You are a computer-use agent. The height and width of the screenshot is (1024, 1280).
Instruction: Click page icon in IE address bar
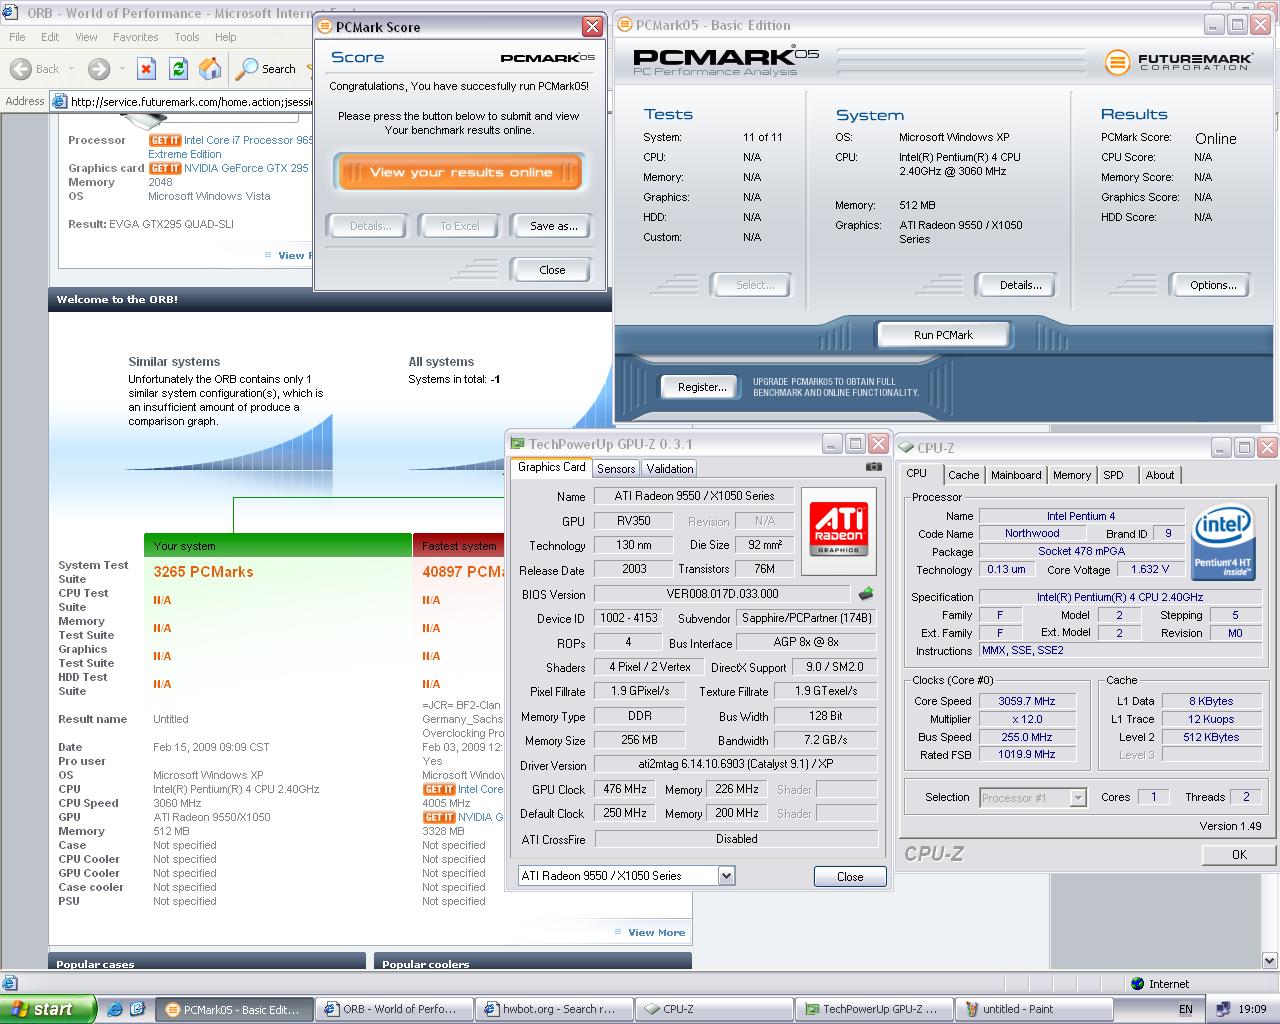click(x=59, y=101)
